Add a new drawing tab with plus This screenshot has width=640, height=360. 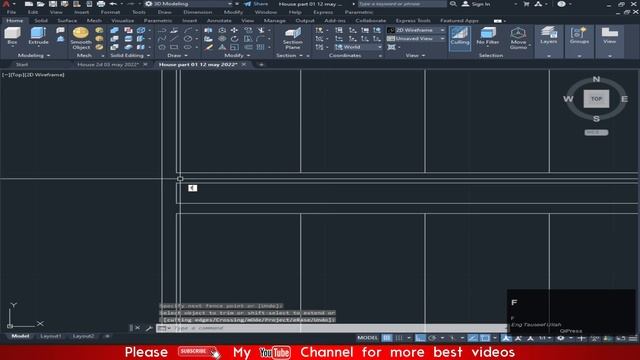coord(261,64)
